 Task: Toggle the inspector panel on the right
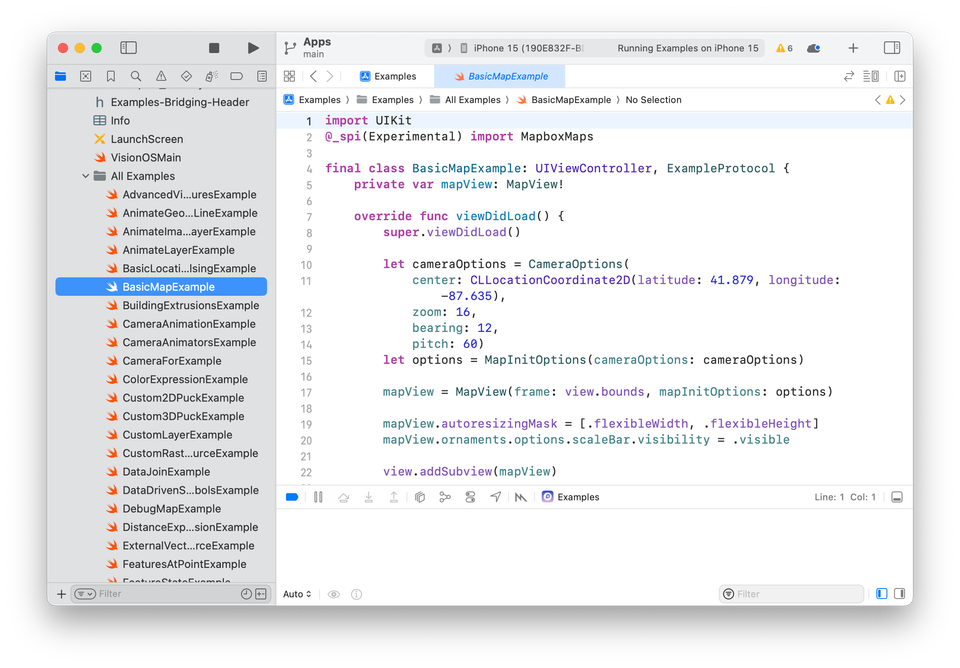[x=892, y=48]
